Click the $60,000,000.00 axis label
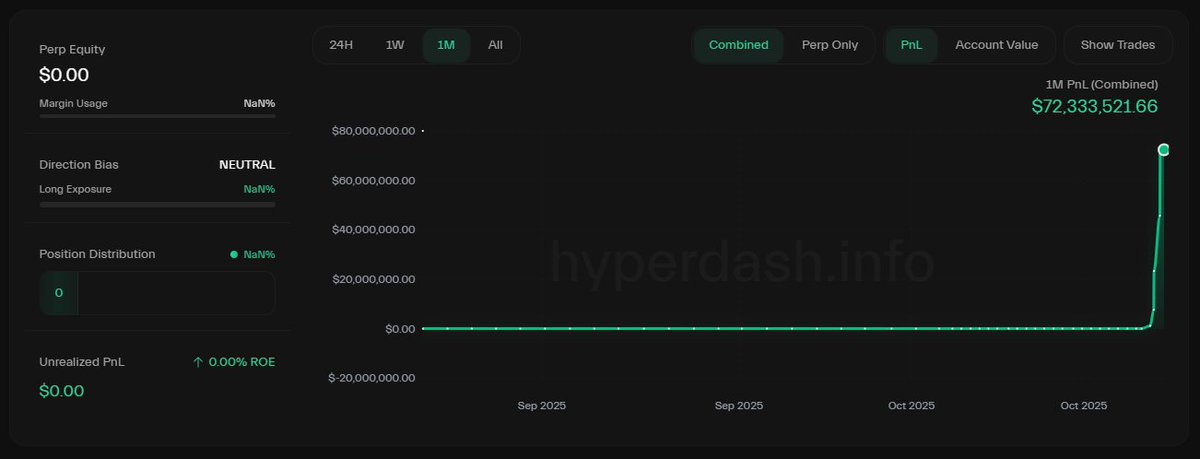The height and width of the screenshot is (459, 1200). click(x=374, y=181)
